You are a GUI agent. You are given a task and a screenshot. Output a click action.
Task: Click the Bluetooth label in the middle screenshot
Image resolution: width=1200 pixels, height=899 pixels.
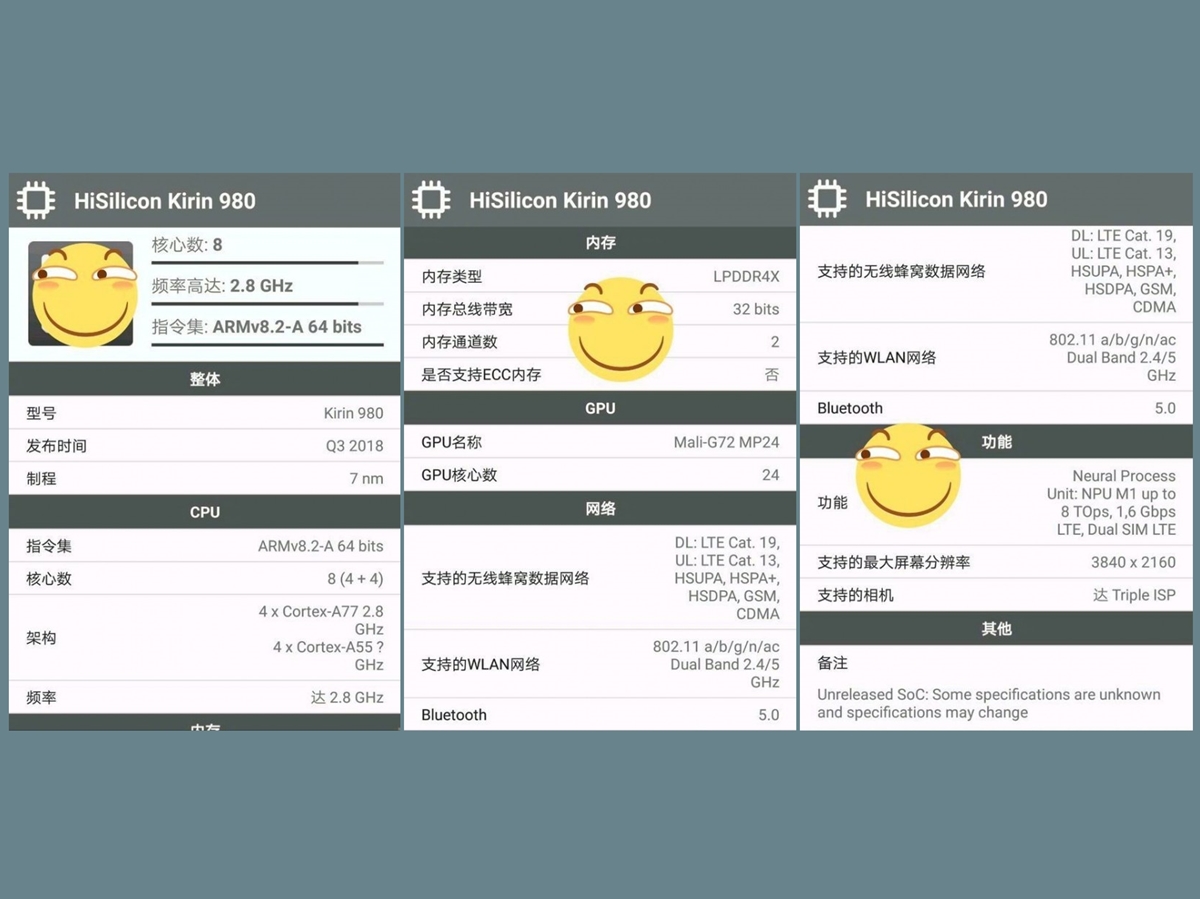(x=454, y=715)
